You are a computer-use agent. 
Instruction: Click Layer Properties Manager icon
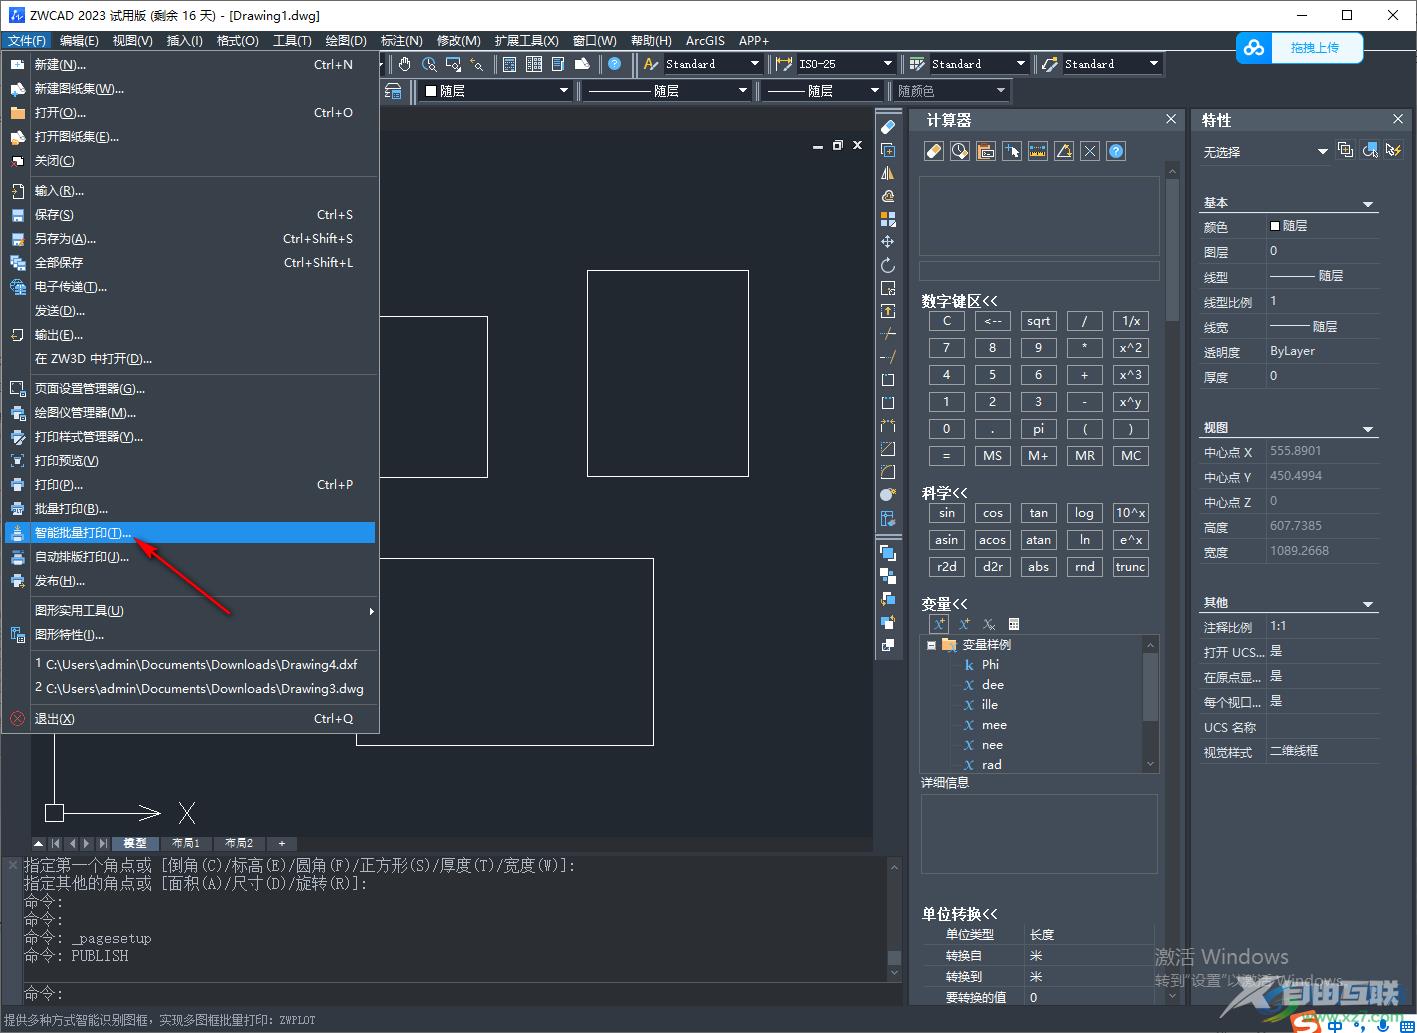[x=394, y=91]
